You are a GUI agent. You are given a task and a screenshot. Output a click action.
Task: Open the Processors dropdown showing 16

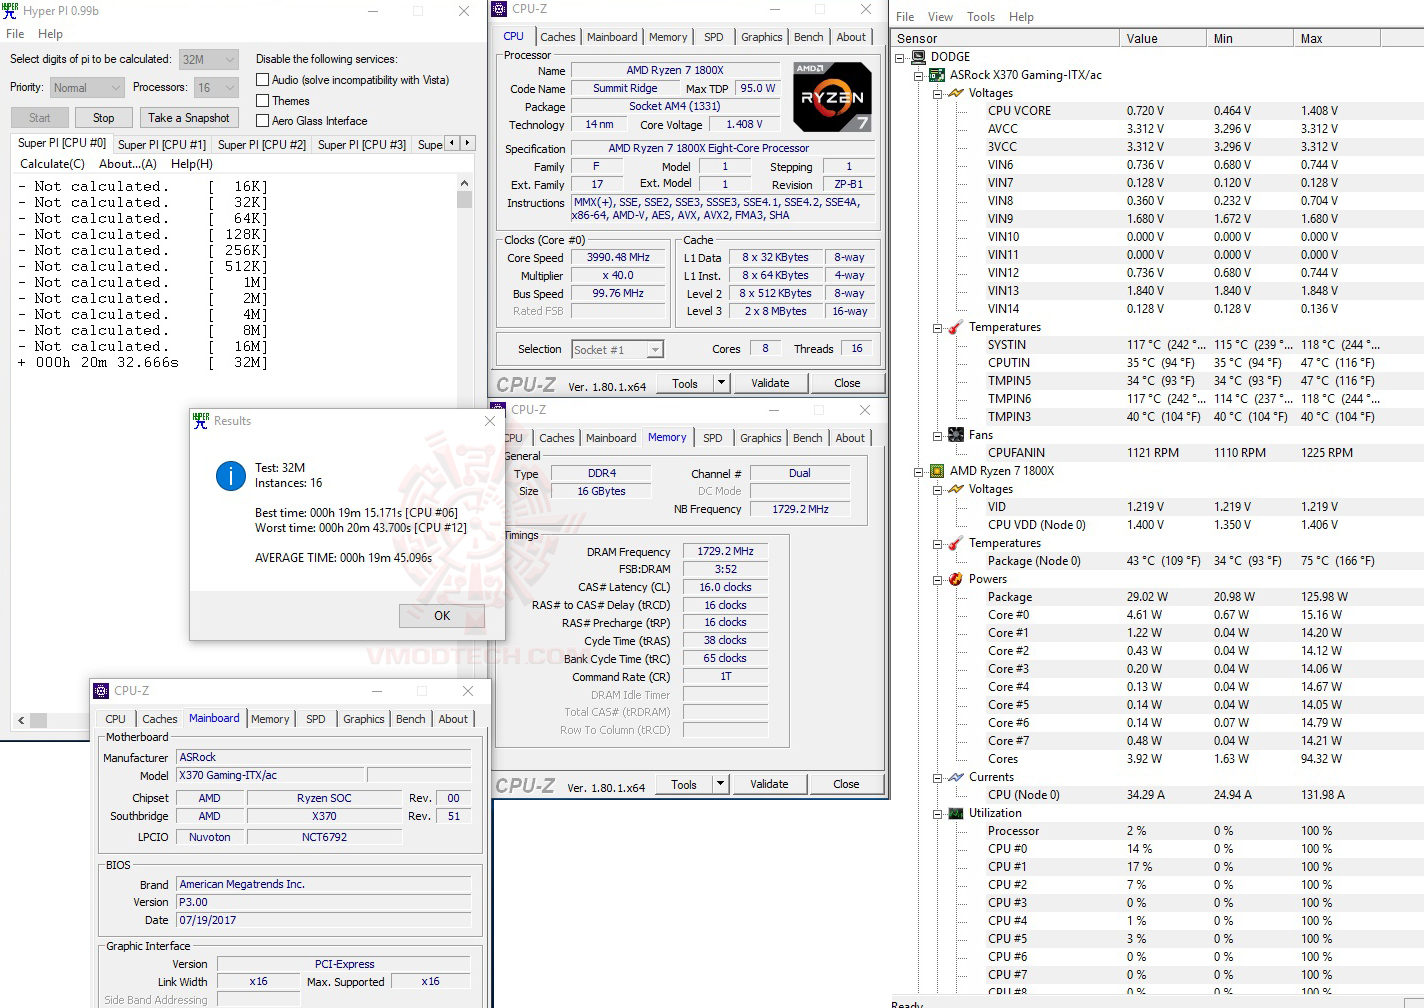215,88
